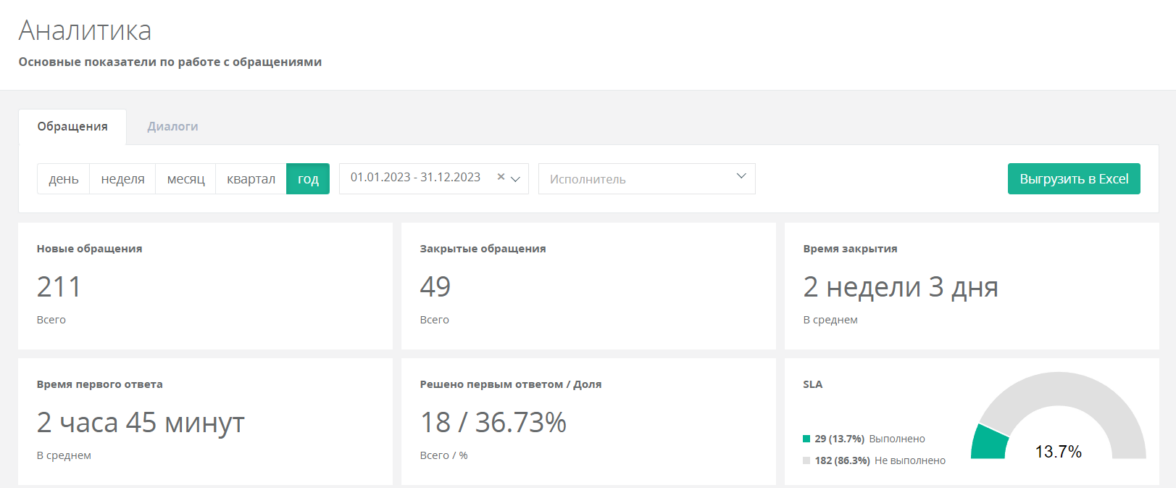Click the Время первого ответа card value

pyautogui.click(x=141, y=423)
